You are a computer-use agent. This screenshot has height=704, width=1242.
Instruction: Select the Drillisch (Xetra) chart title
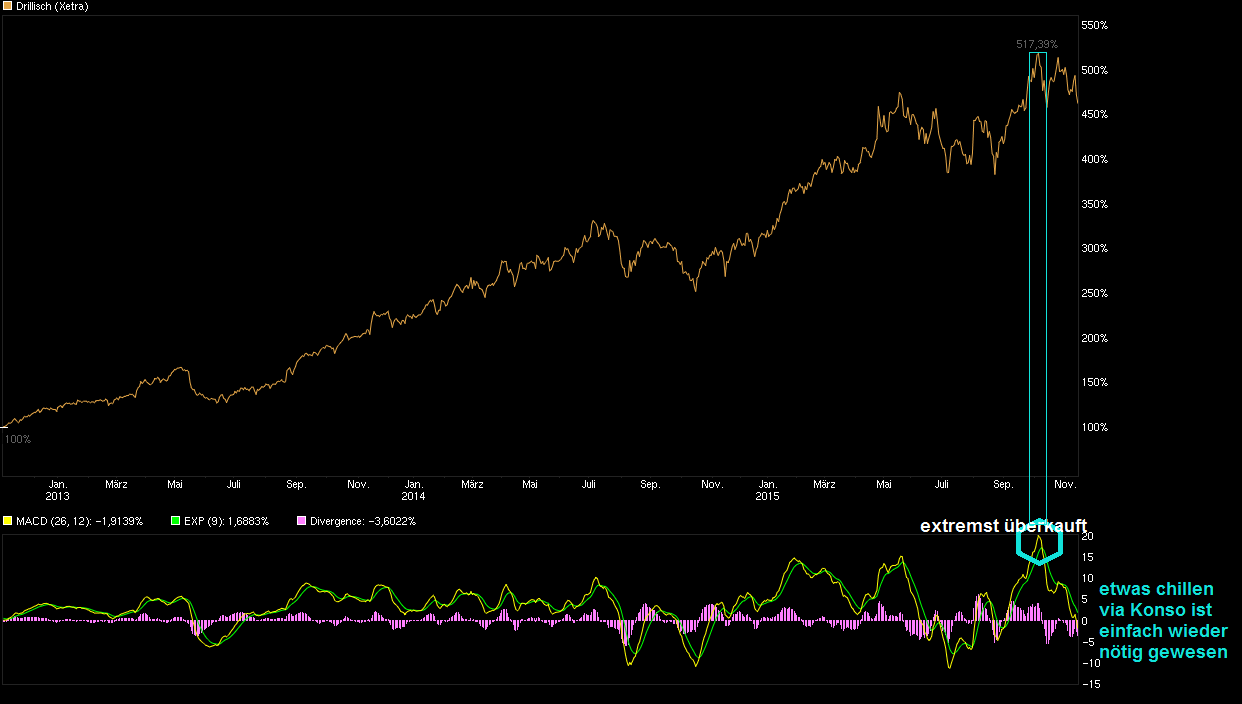tap(52, 6)
